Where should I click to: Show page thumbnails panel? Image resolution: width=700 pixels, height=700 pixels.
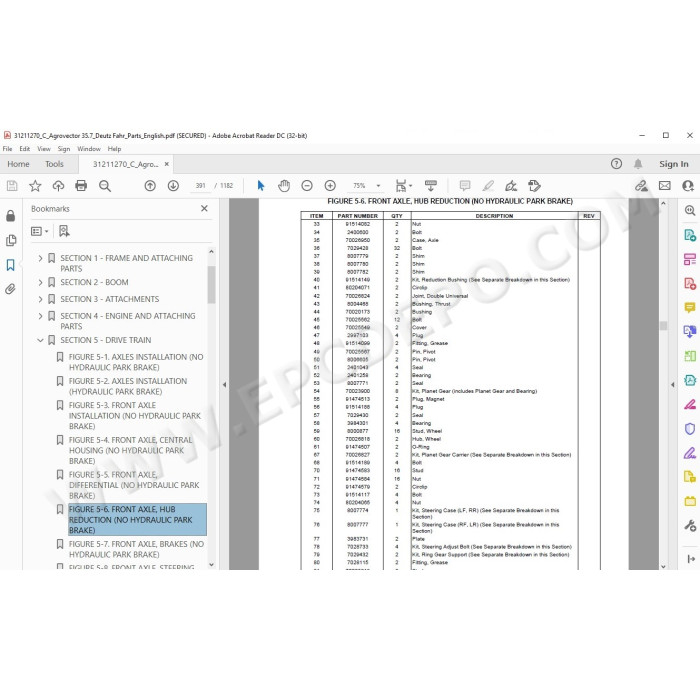click(11, 240)
